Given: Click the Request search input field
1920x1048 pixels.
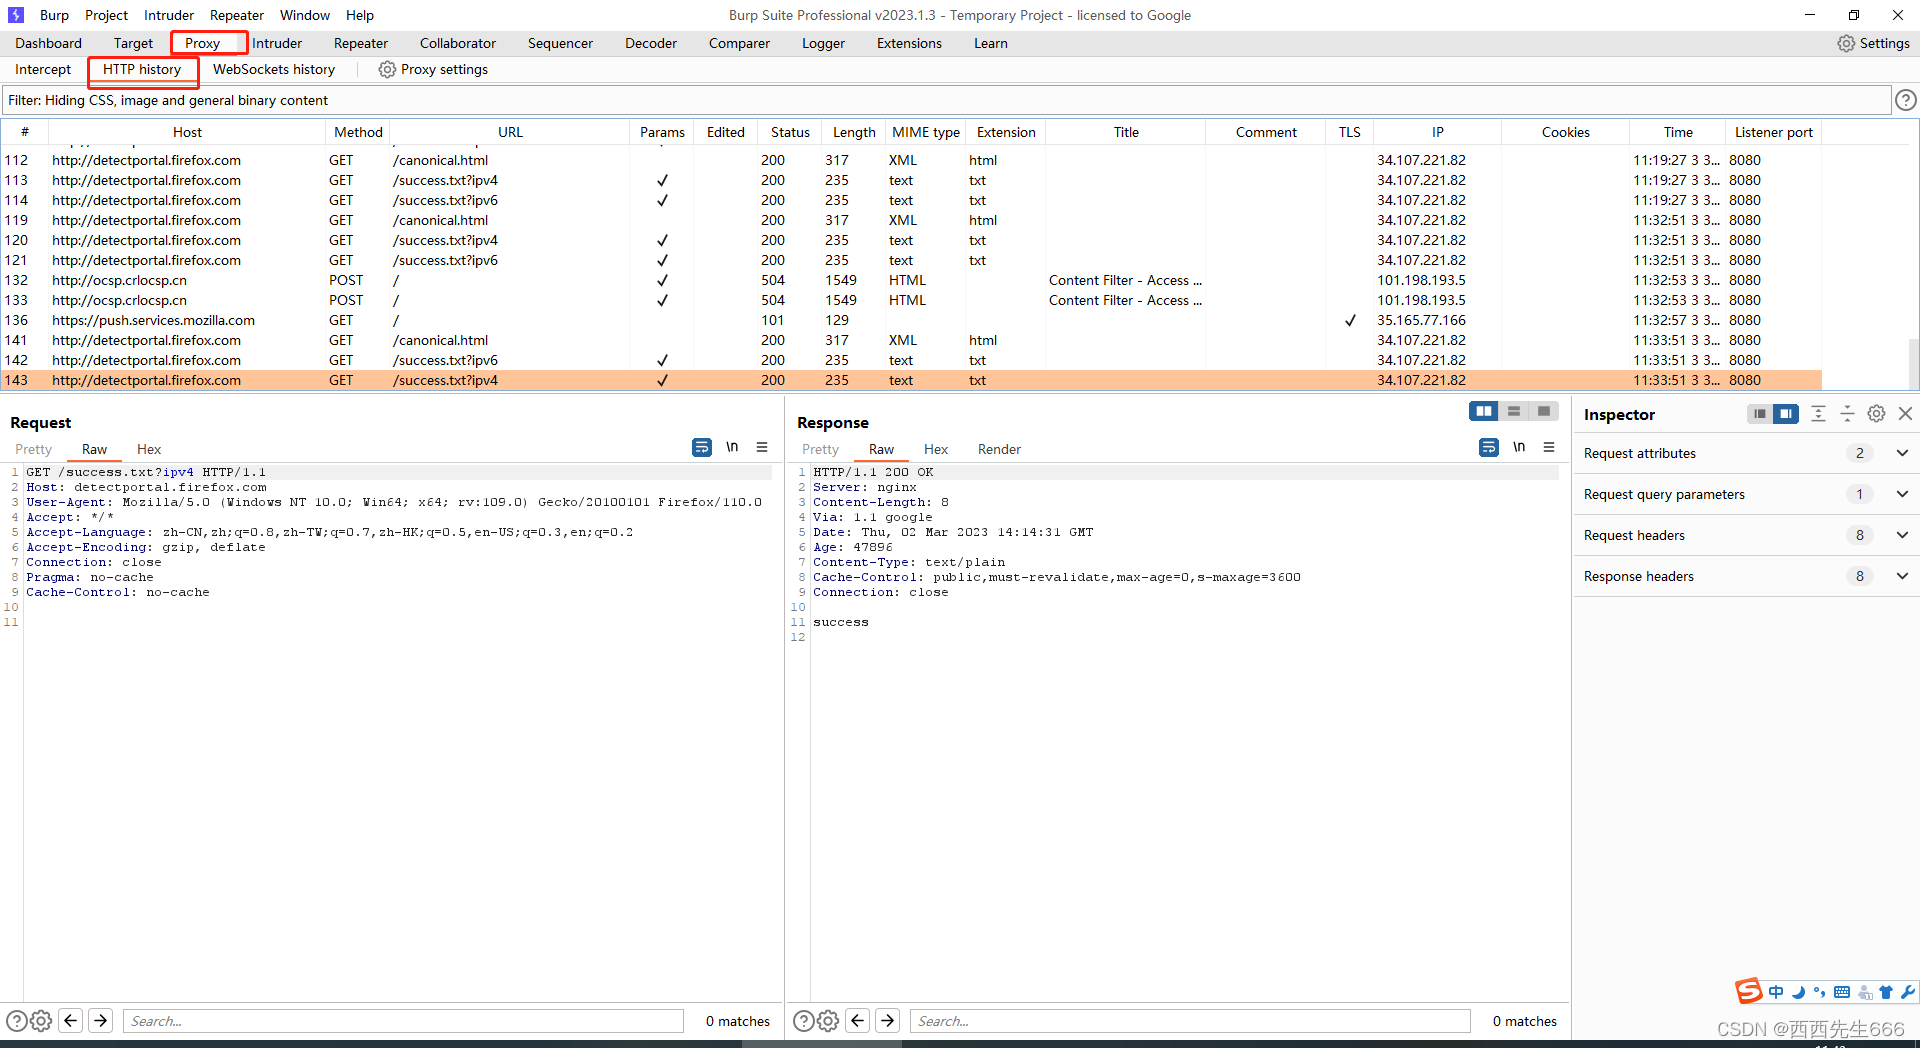Looking at the screenshot, I should pyautogui.click(x=403, y=1021).
